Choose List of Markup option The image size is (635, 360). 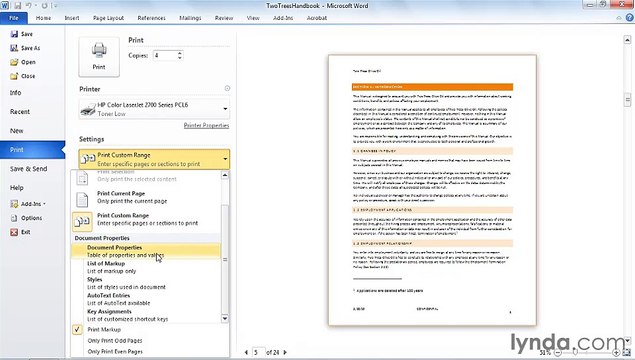pos(146,267)
